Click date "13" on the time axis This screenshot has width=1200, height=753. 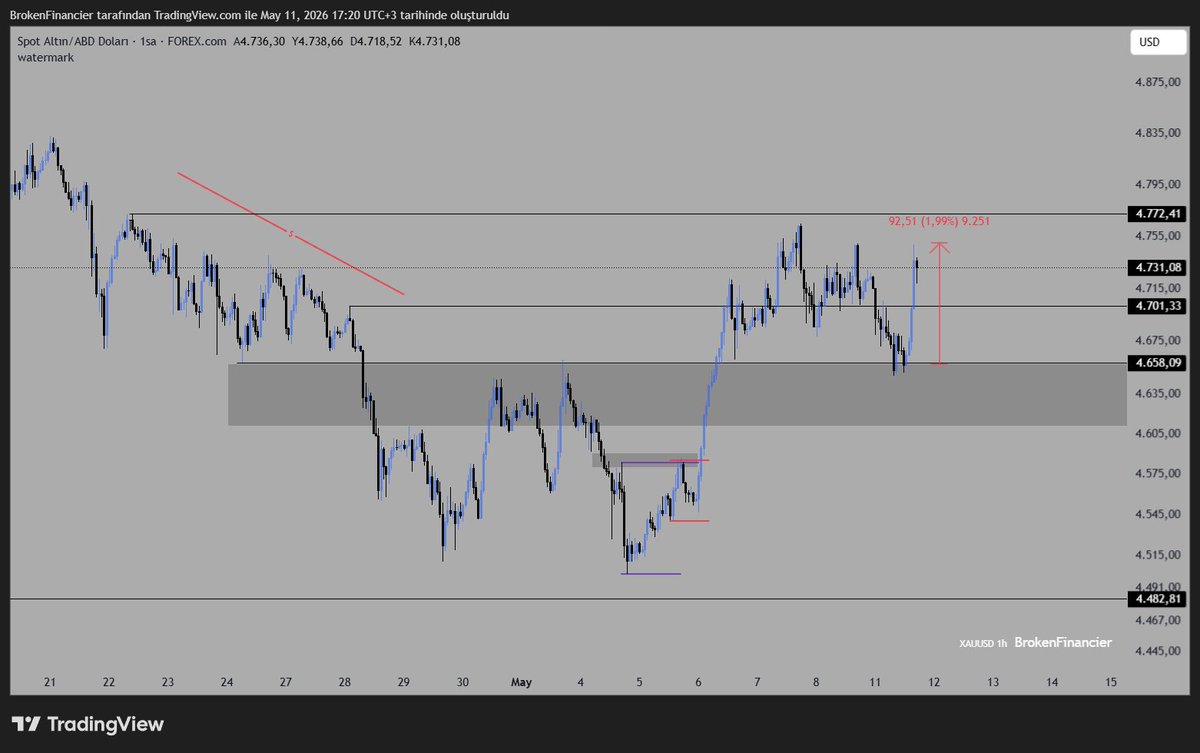[993, 682]
